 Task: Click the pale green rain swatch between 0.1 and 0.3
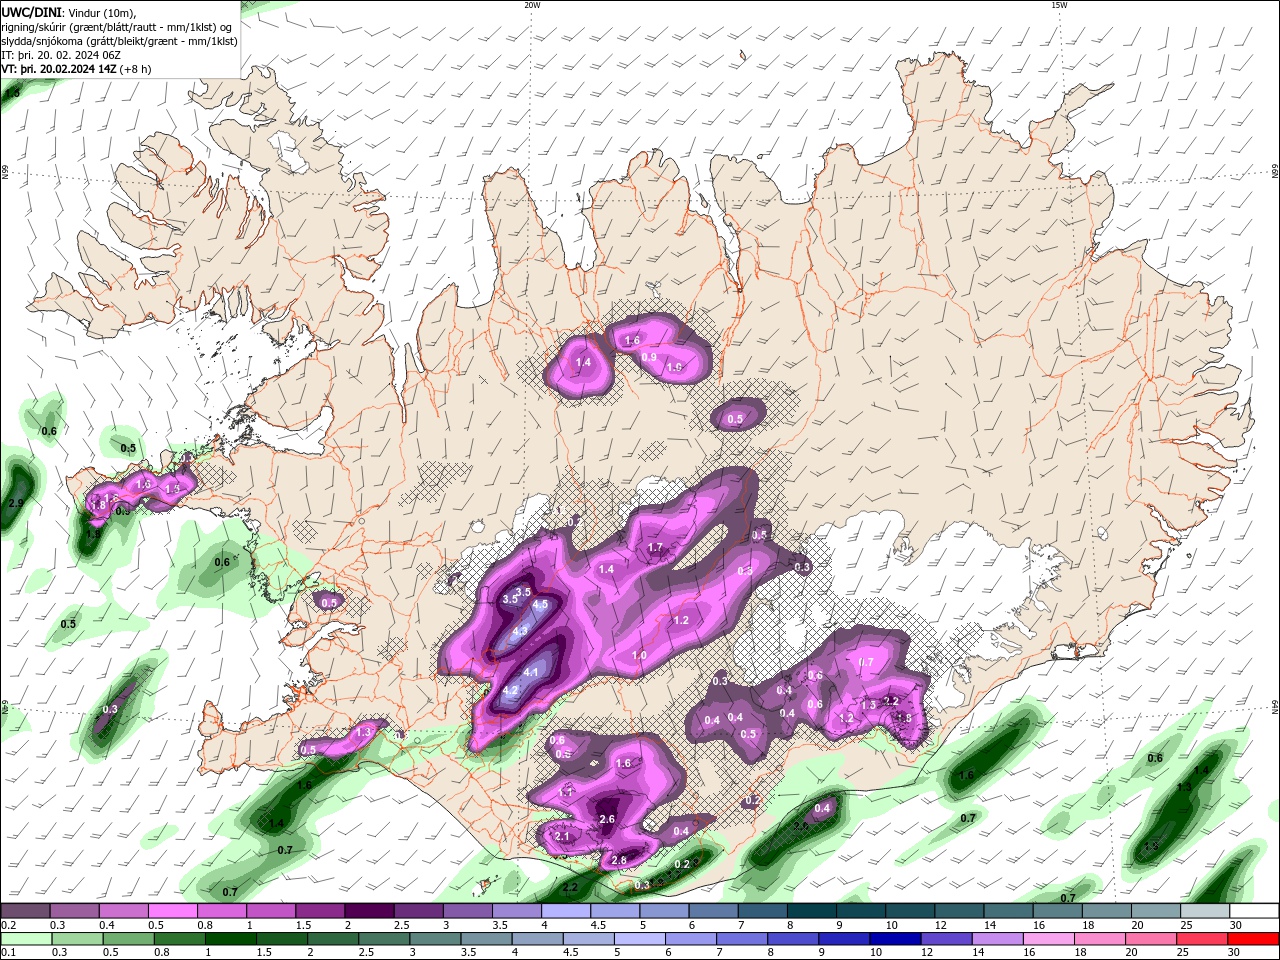coord(25,939)
